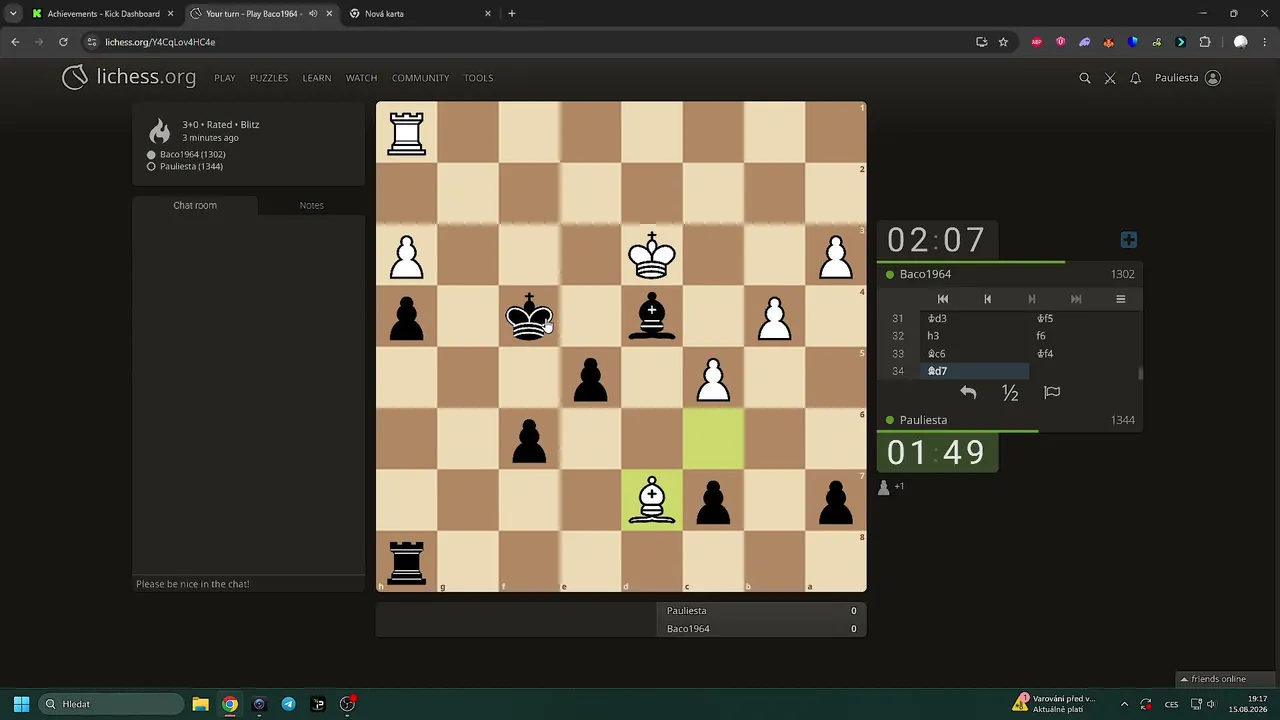Open the board hamburger menu

coord(1120,299)
